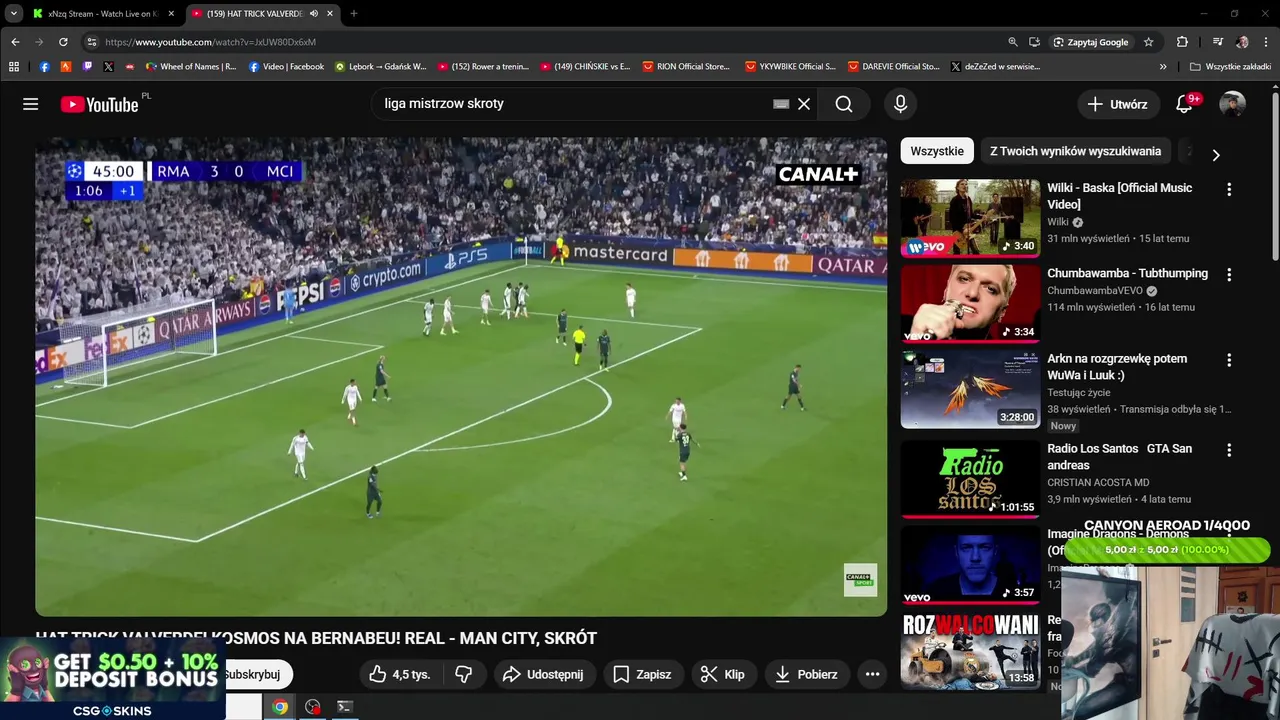Show more filter chips with the right arrow
The height and width of the screenshot is (720, 1280).
1216,155
